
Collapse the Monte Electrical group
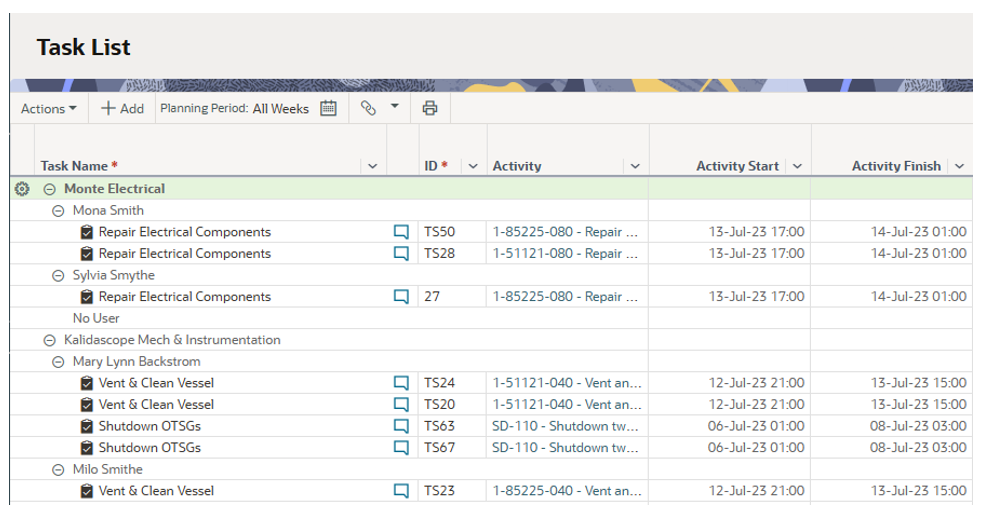49,189
